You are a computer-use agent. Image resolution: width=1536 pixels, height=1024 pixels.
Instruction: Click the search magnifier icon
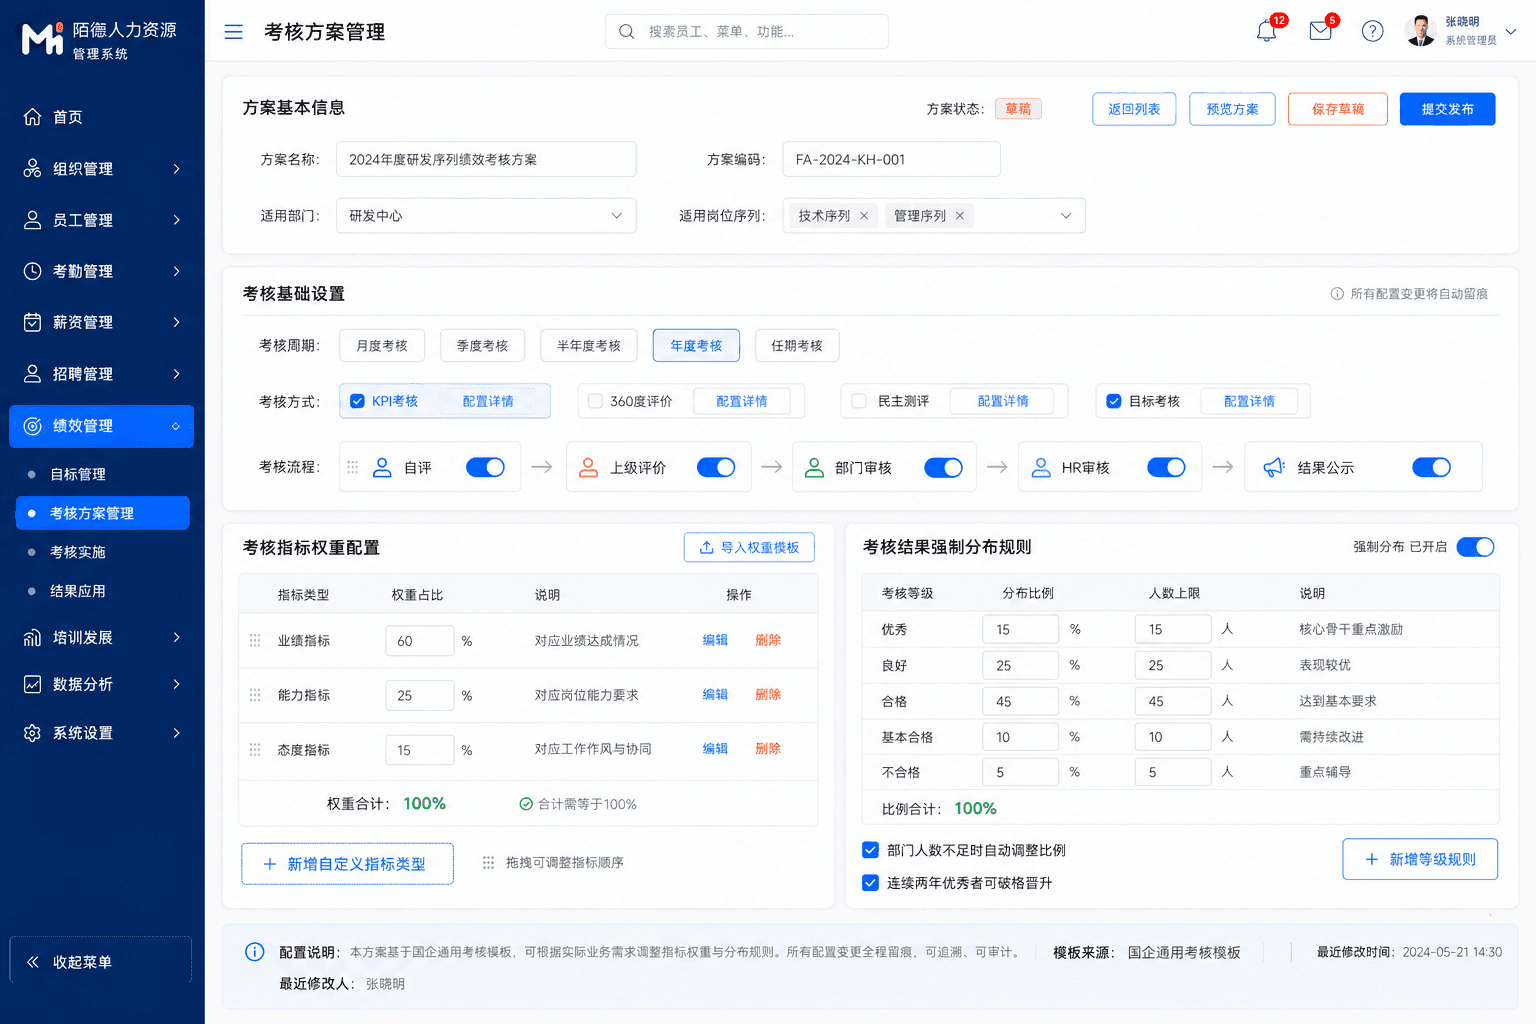pos(627,32)
